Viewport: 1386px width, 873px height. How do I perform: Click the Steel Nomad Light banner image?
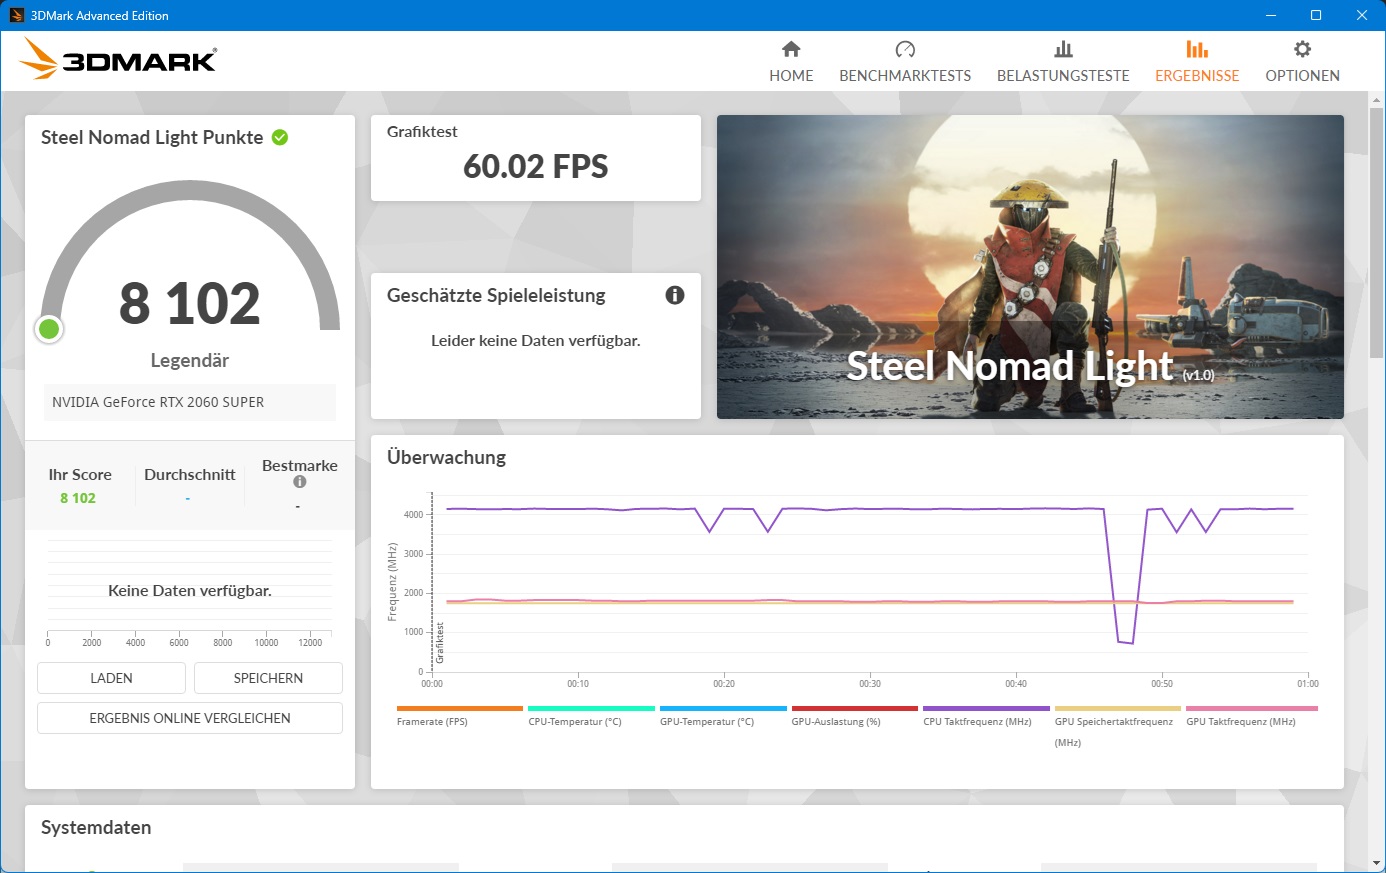tap(1030, 266)
